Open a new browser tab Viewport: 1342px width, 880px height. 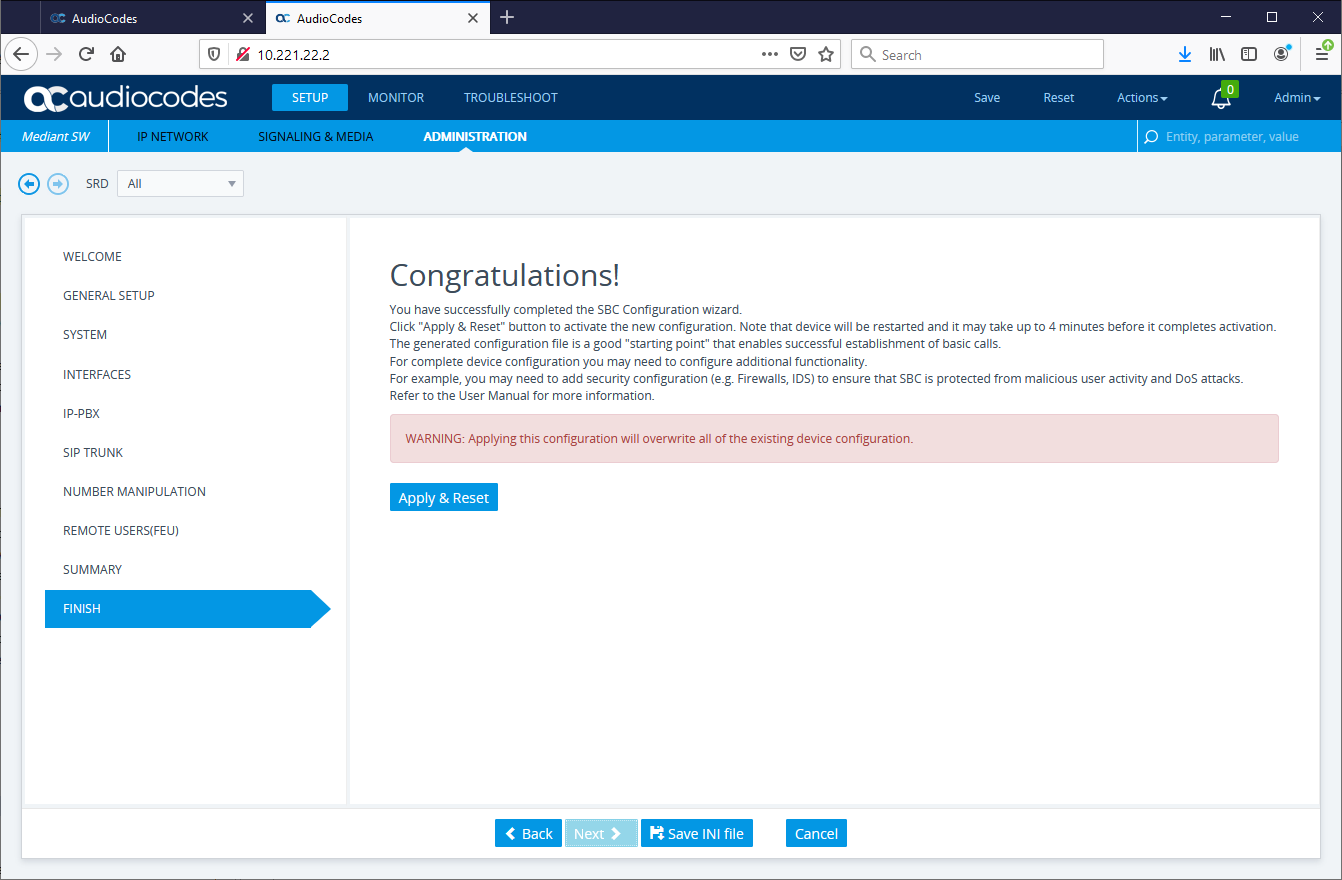click(x=507, y=17)
